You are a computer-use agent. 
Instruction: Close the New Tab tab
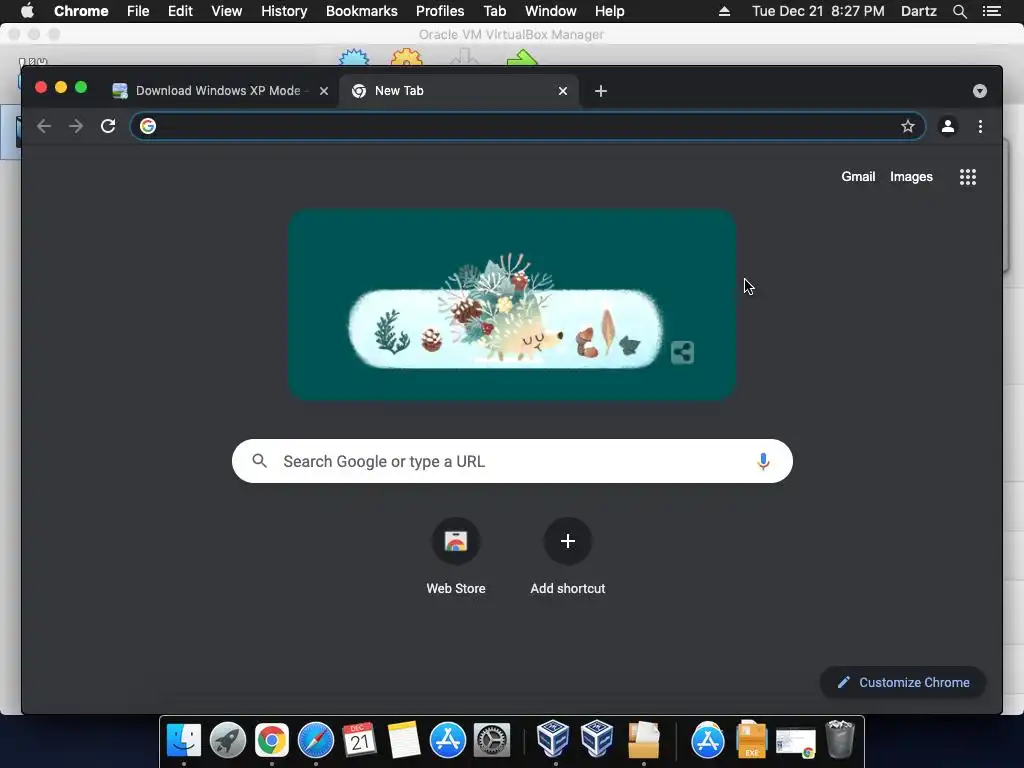click(563, 91)
